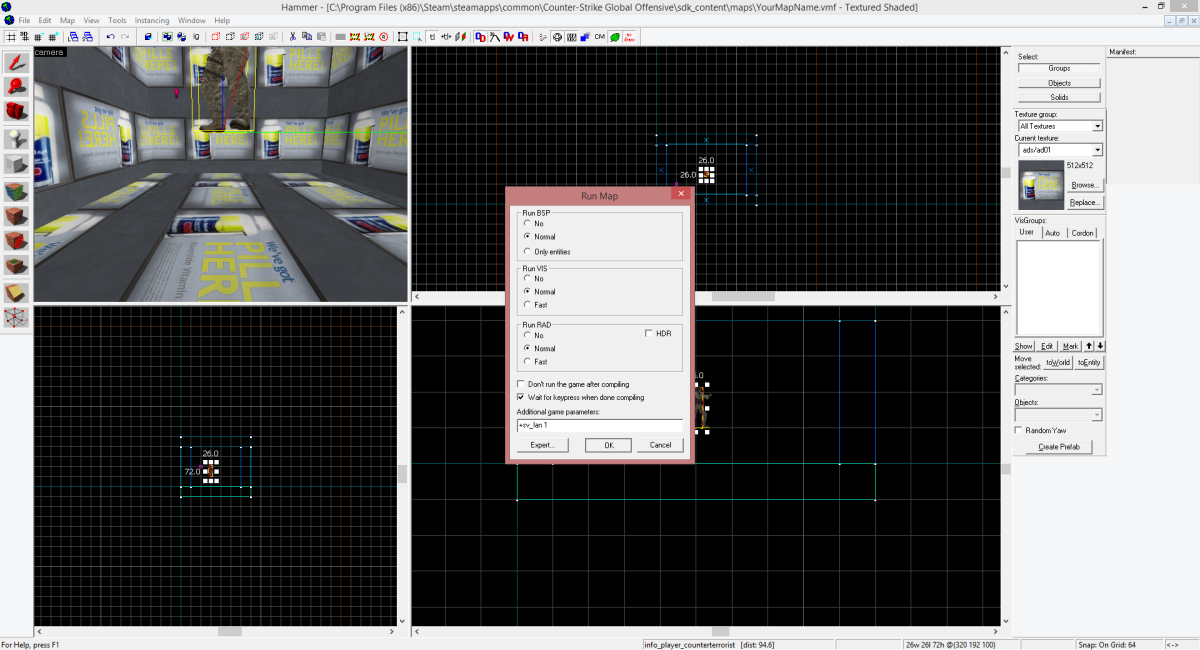Toggle Texture Lock tl icon
Image resolution: width=1200 pixels, height=650 pixels.
[x=432, y=36]
